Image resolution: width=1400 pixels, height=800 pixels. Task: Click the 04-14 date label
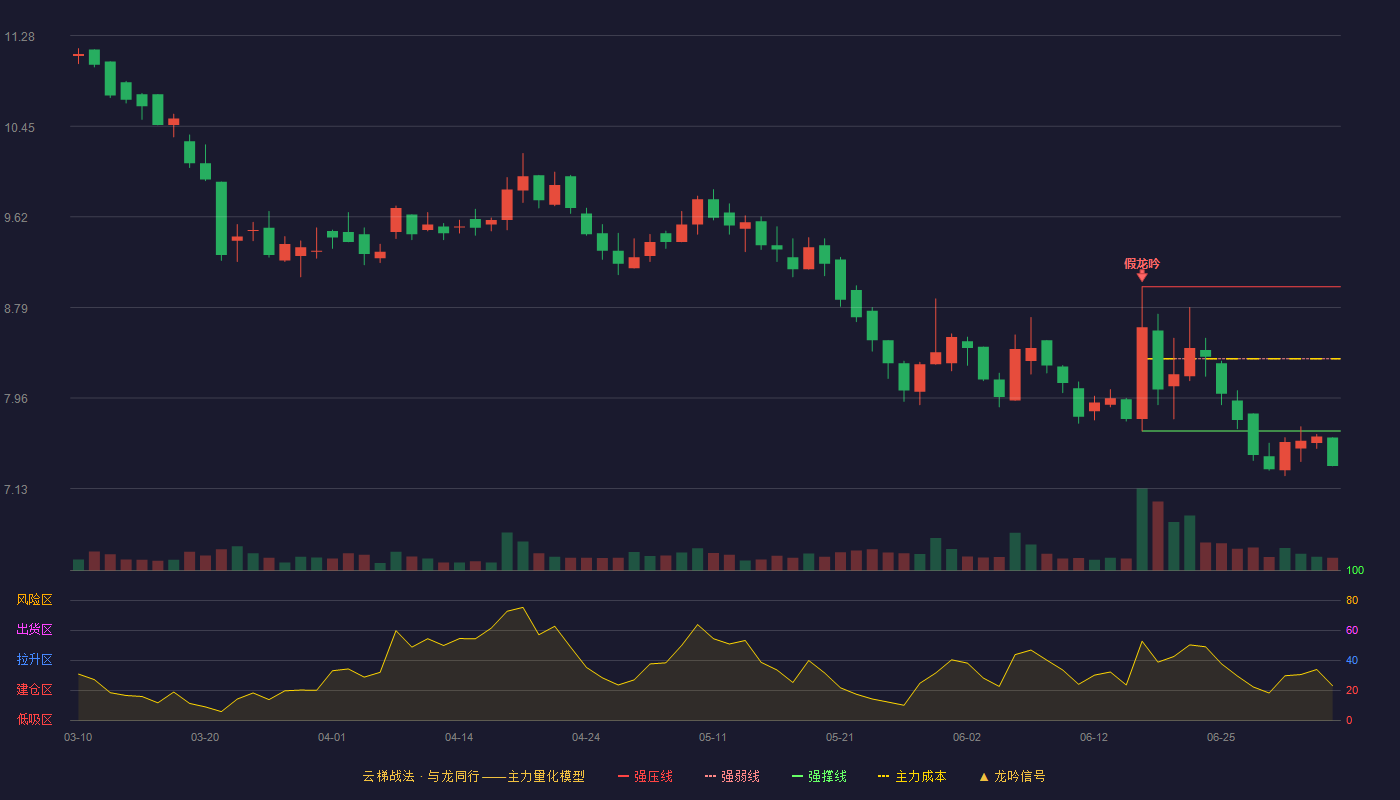[459, 737]
